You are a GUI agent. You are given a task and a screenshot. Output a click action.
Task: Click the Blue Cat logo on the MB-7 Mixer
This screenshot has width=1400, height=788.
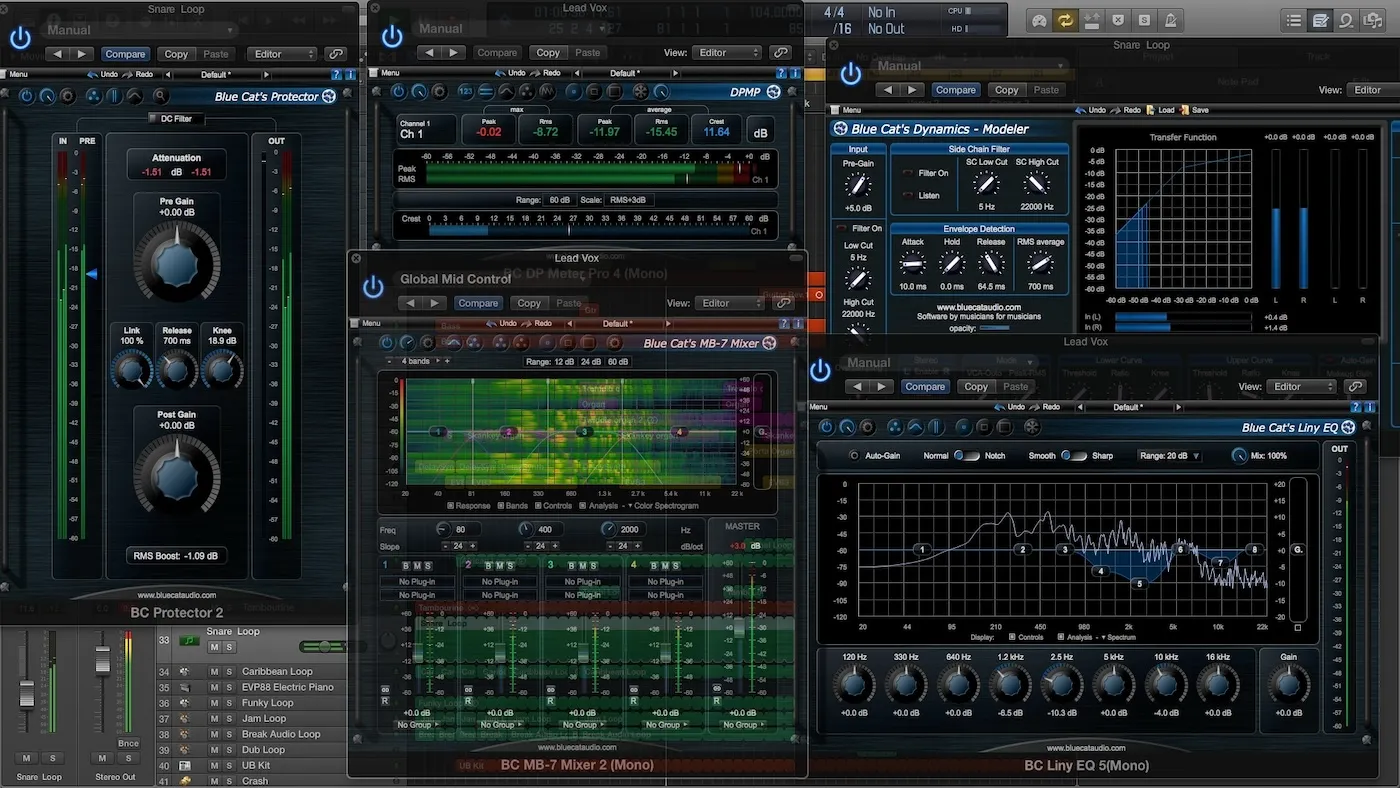pyautogui.click(x=769, y=342)
